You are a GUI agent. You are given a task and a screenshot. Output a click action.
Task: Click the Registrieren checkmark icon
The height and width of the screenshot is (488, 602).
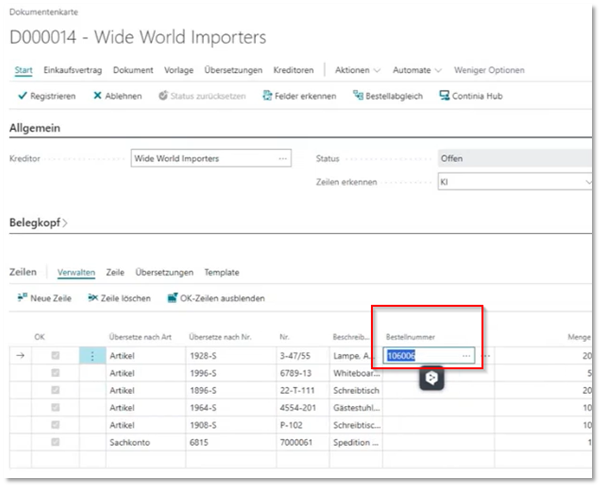(22, 96)
